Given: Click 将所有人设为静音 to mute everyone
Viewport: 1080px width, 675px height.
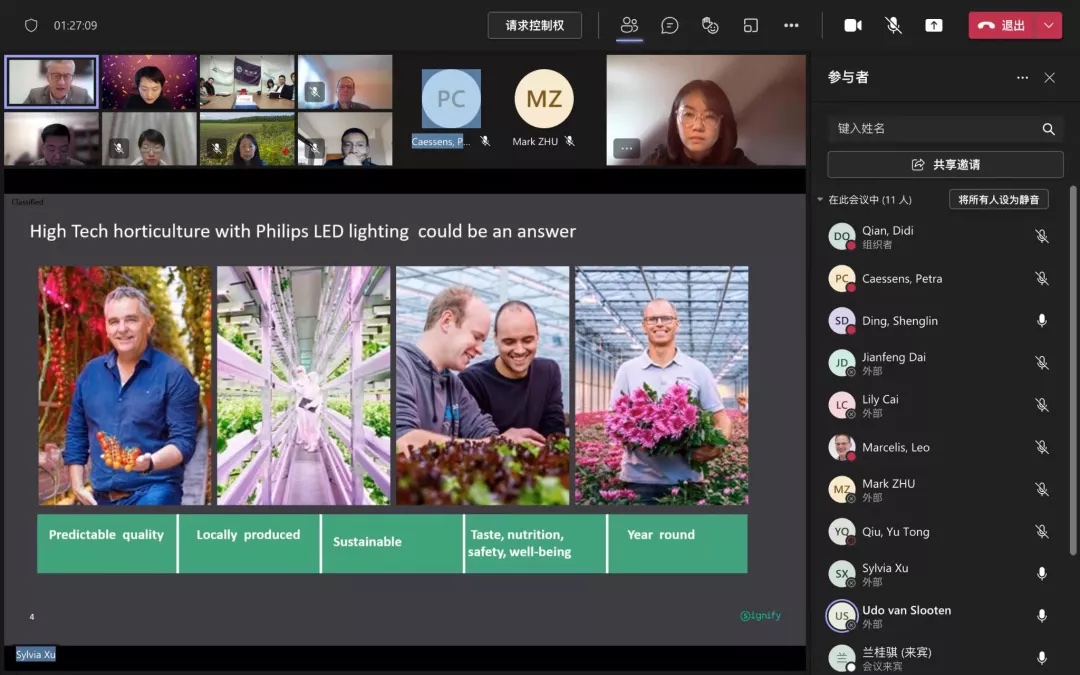Looking at the screenshot, I should [x=999, y=200].
